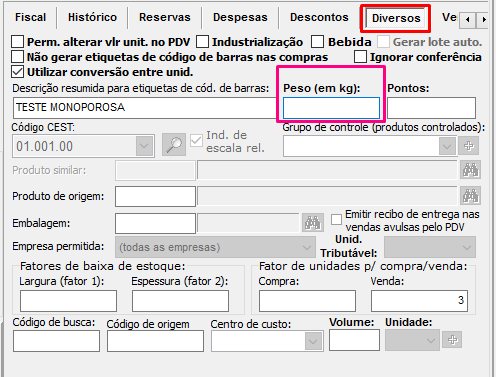Click Produto de origem code field
This screenshot has width=496, height=377.
tap(155, 196)
